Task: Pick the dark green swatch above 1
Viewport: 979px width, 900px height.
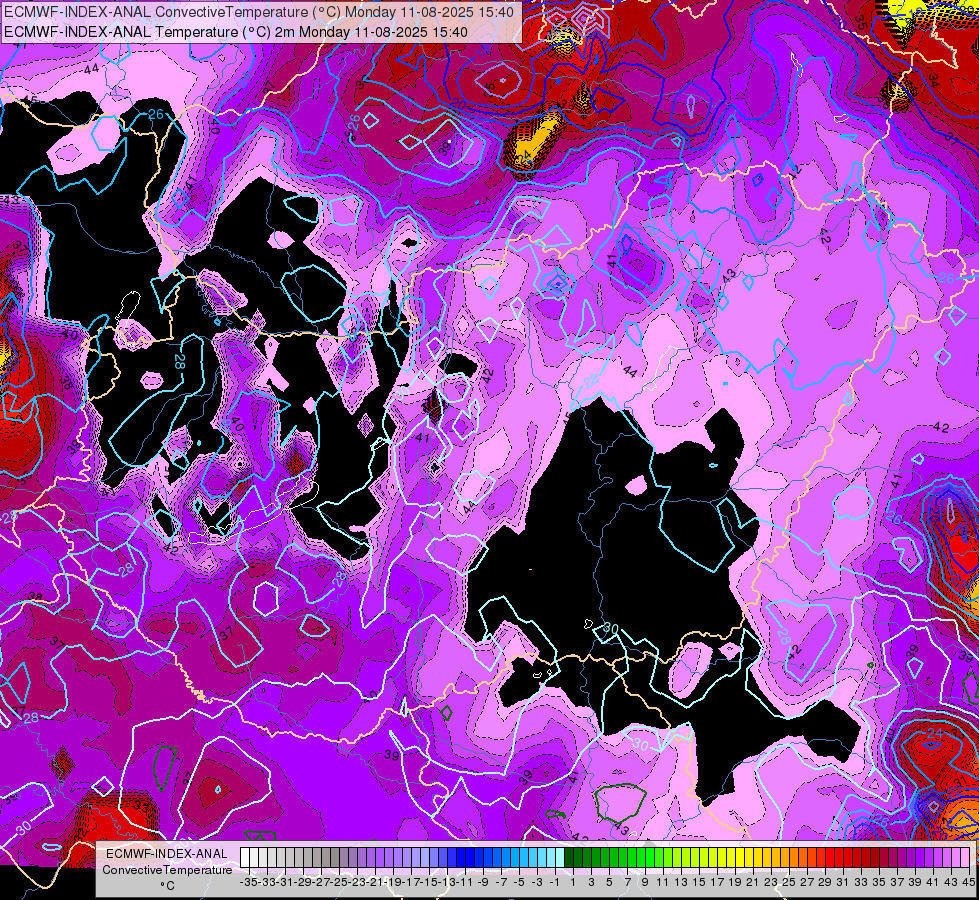Action: (569, 857)
